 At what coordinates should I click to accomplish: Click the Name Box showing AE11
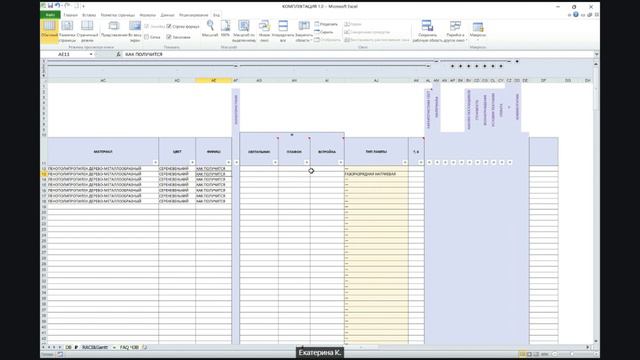(64, 54)
